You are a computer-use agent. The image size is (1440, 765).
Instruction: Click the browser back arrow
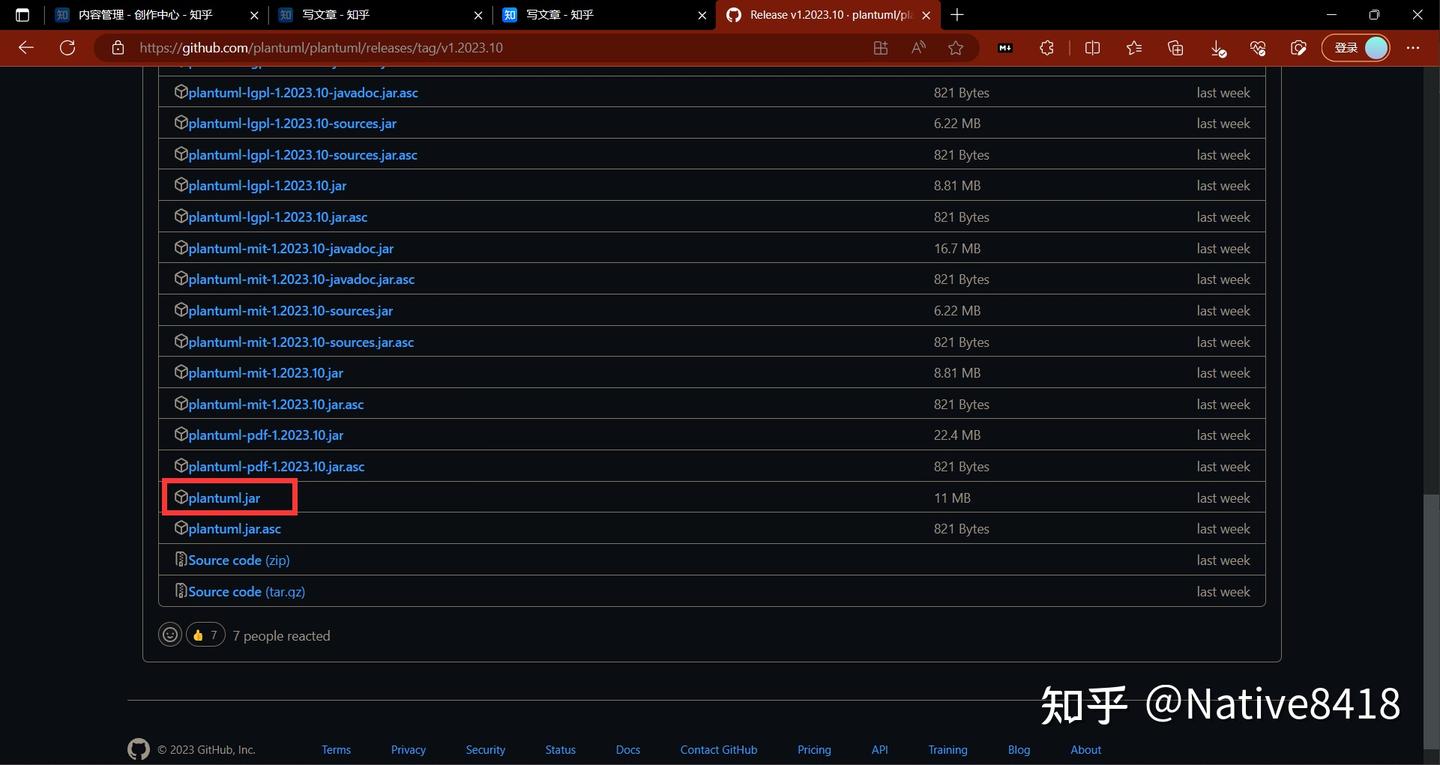[25, 47]
